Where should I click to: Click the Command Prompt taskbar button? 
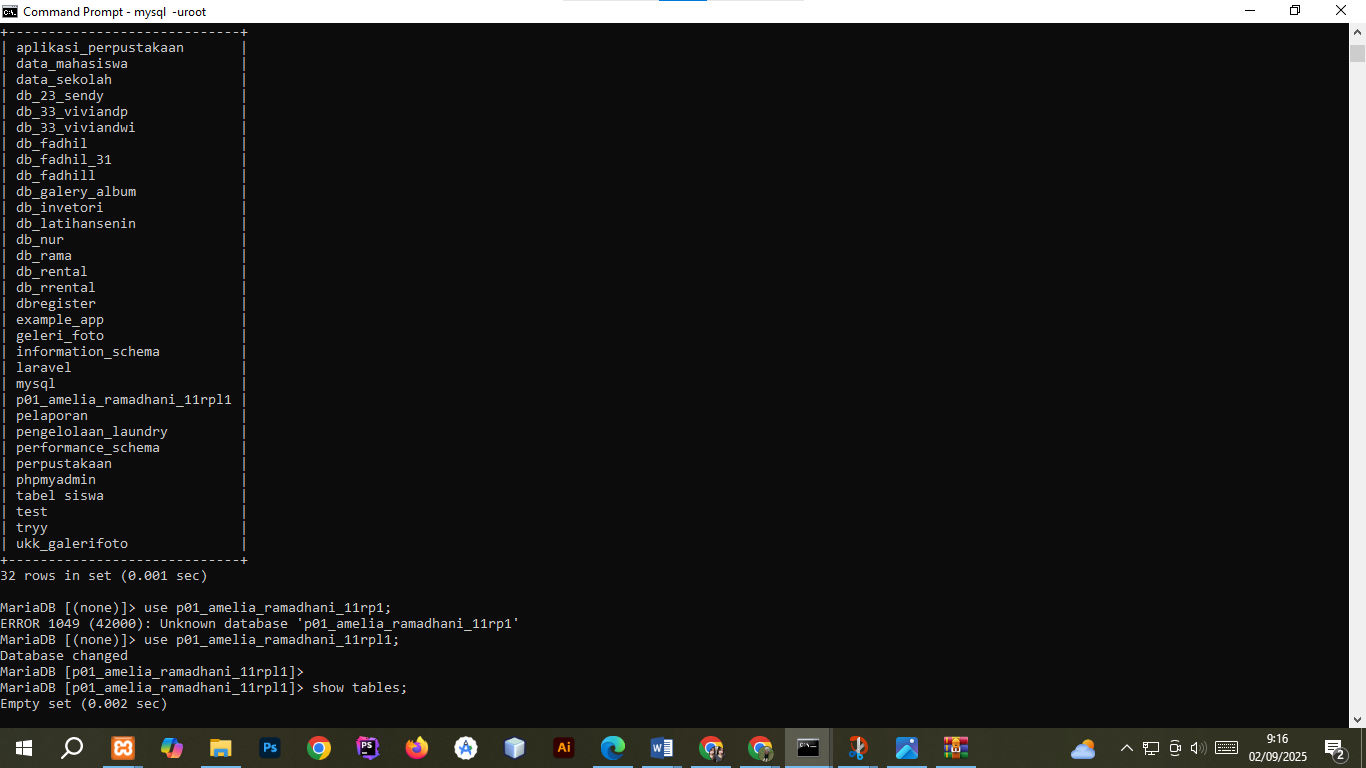[x=808, y=748]
